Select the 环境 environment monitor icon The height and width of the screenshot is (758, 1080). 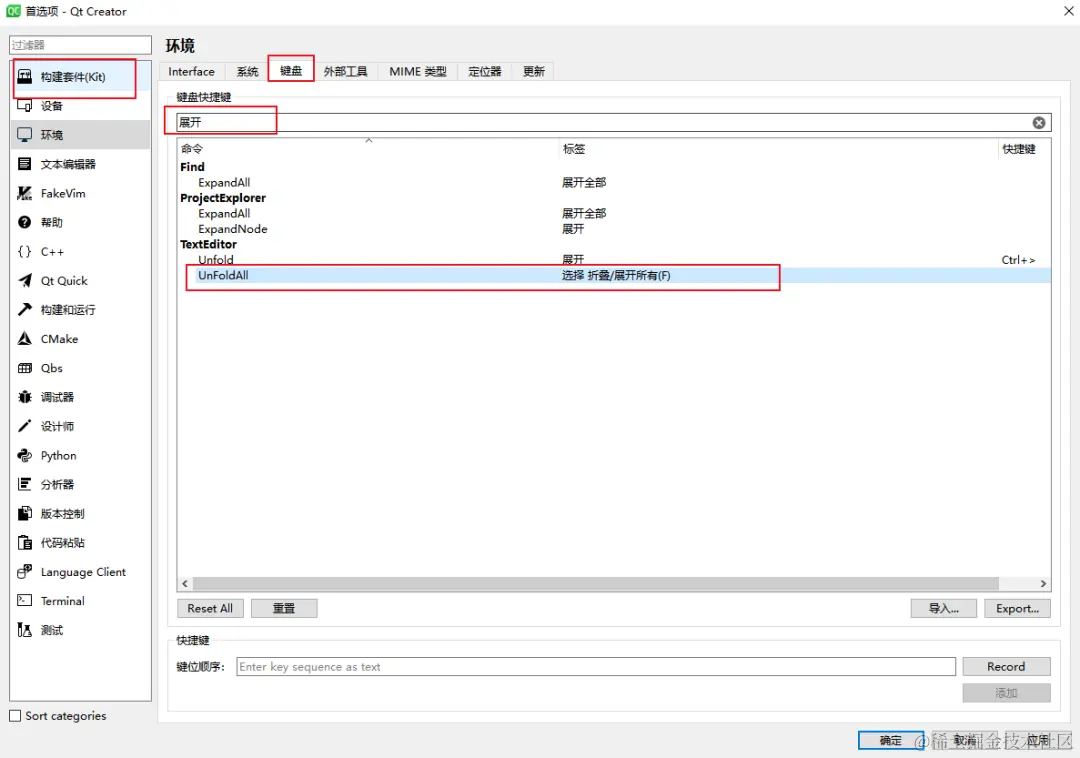click(25, 135)
